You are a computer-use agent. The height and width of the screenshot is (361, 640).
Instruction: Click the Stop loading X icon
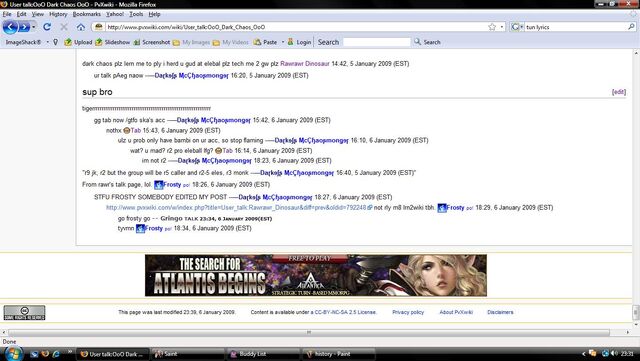coord(64,27)
